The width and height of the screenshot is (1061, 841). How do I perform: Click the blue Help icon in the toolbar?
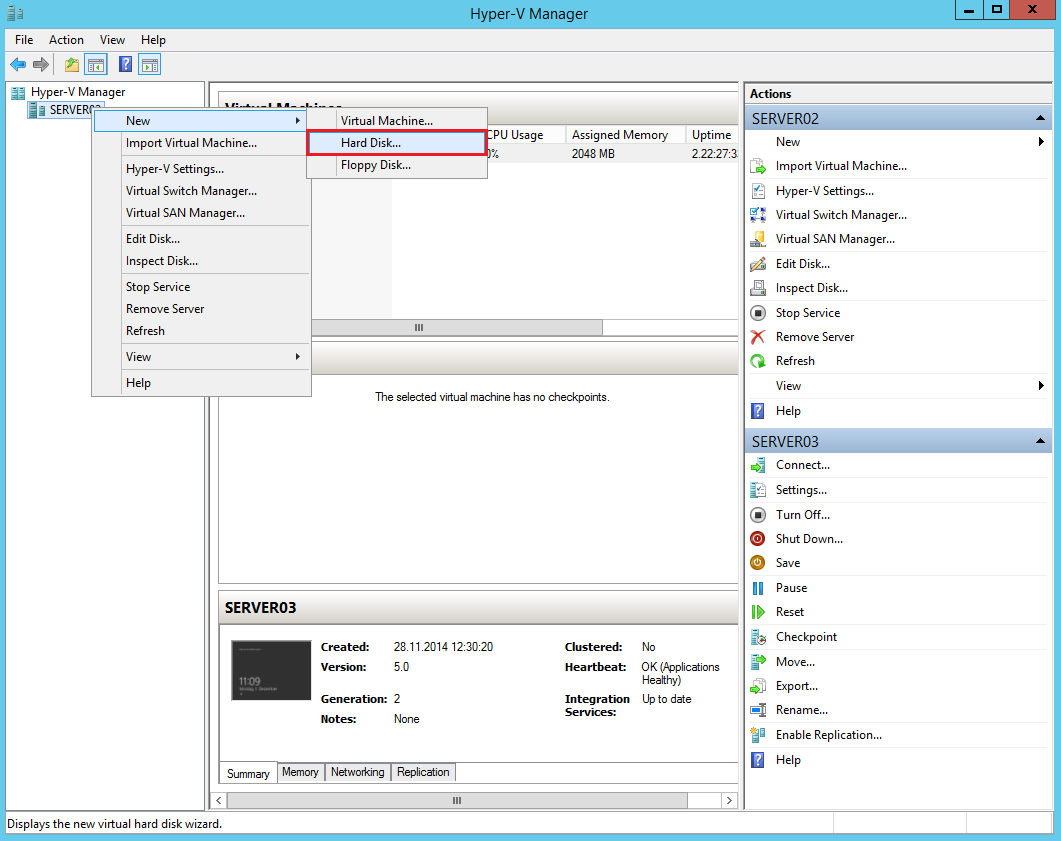[x=125, y=65]
